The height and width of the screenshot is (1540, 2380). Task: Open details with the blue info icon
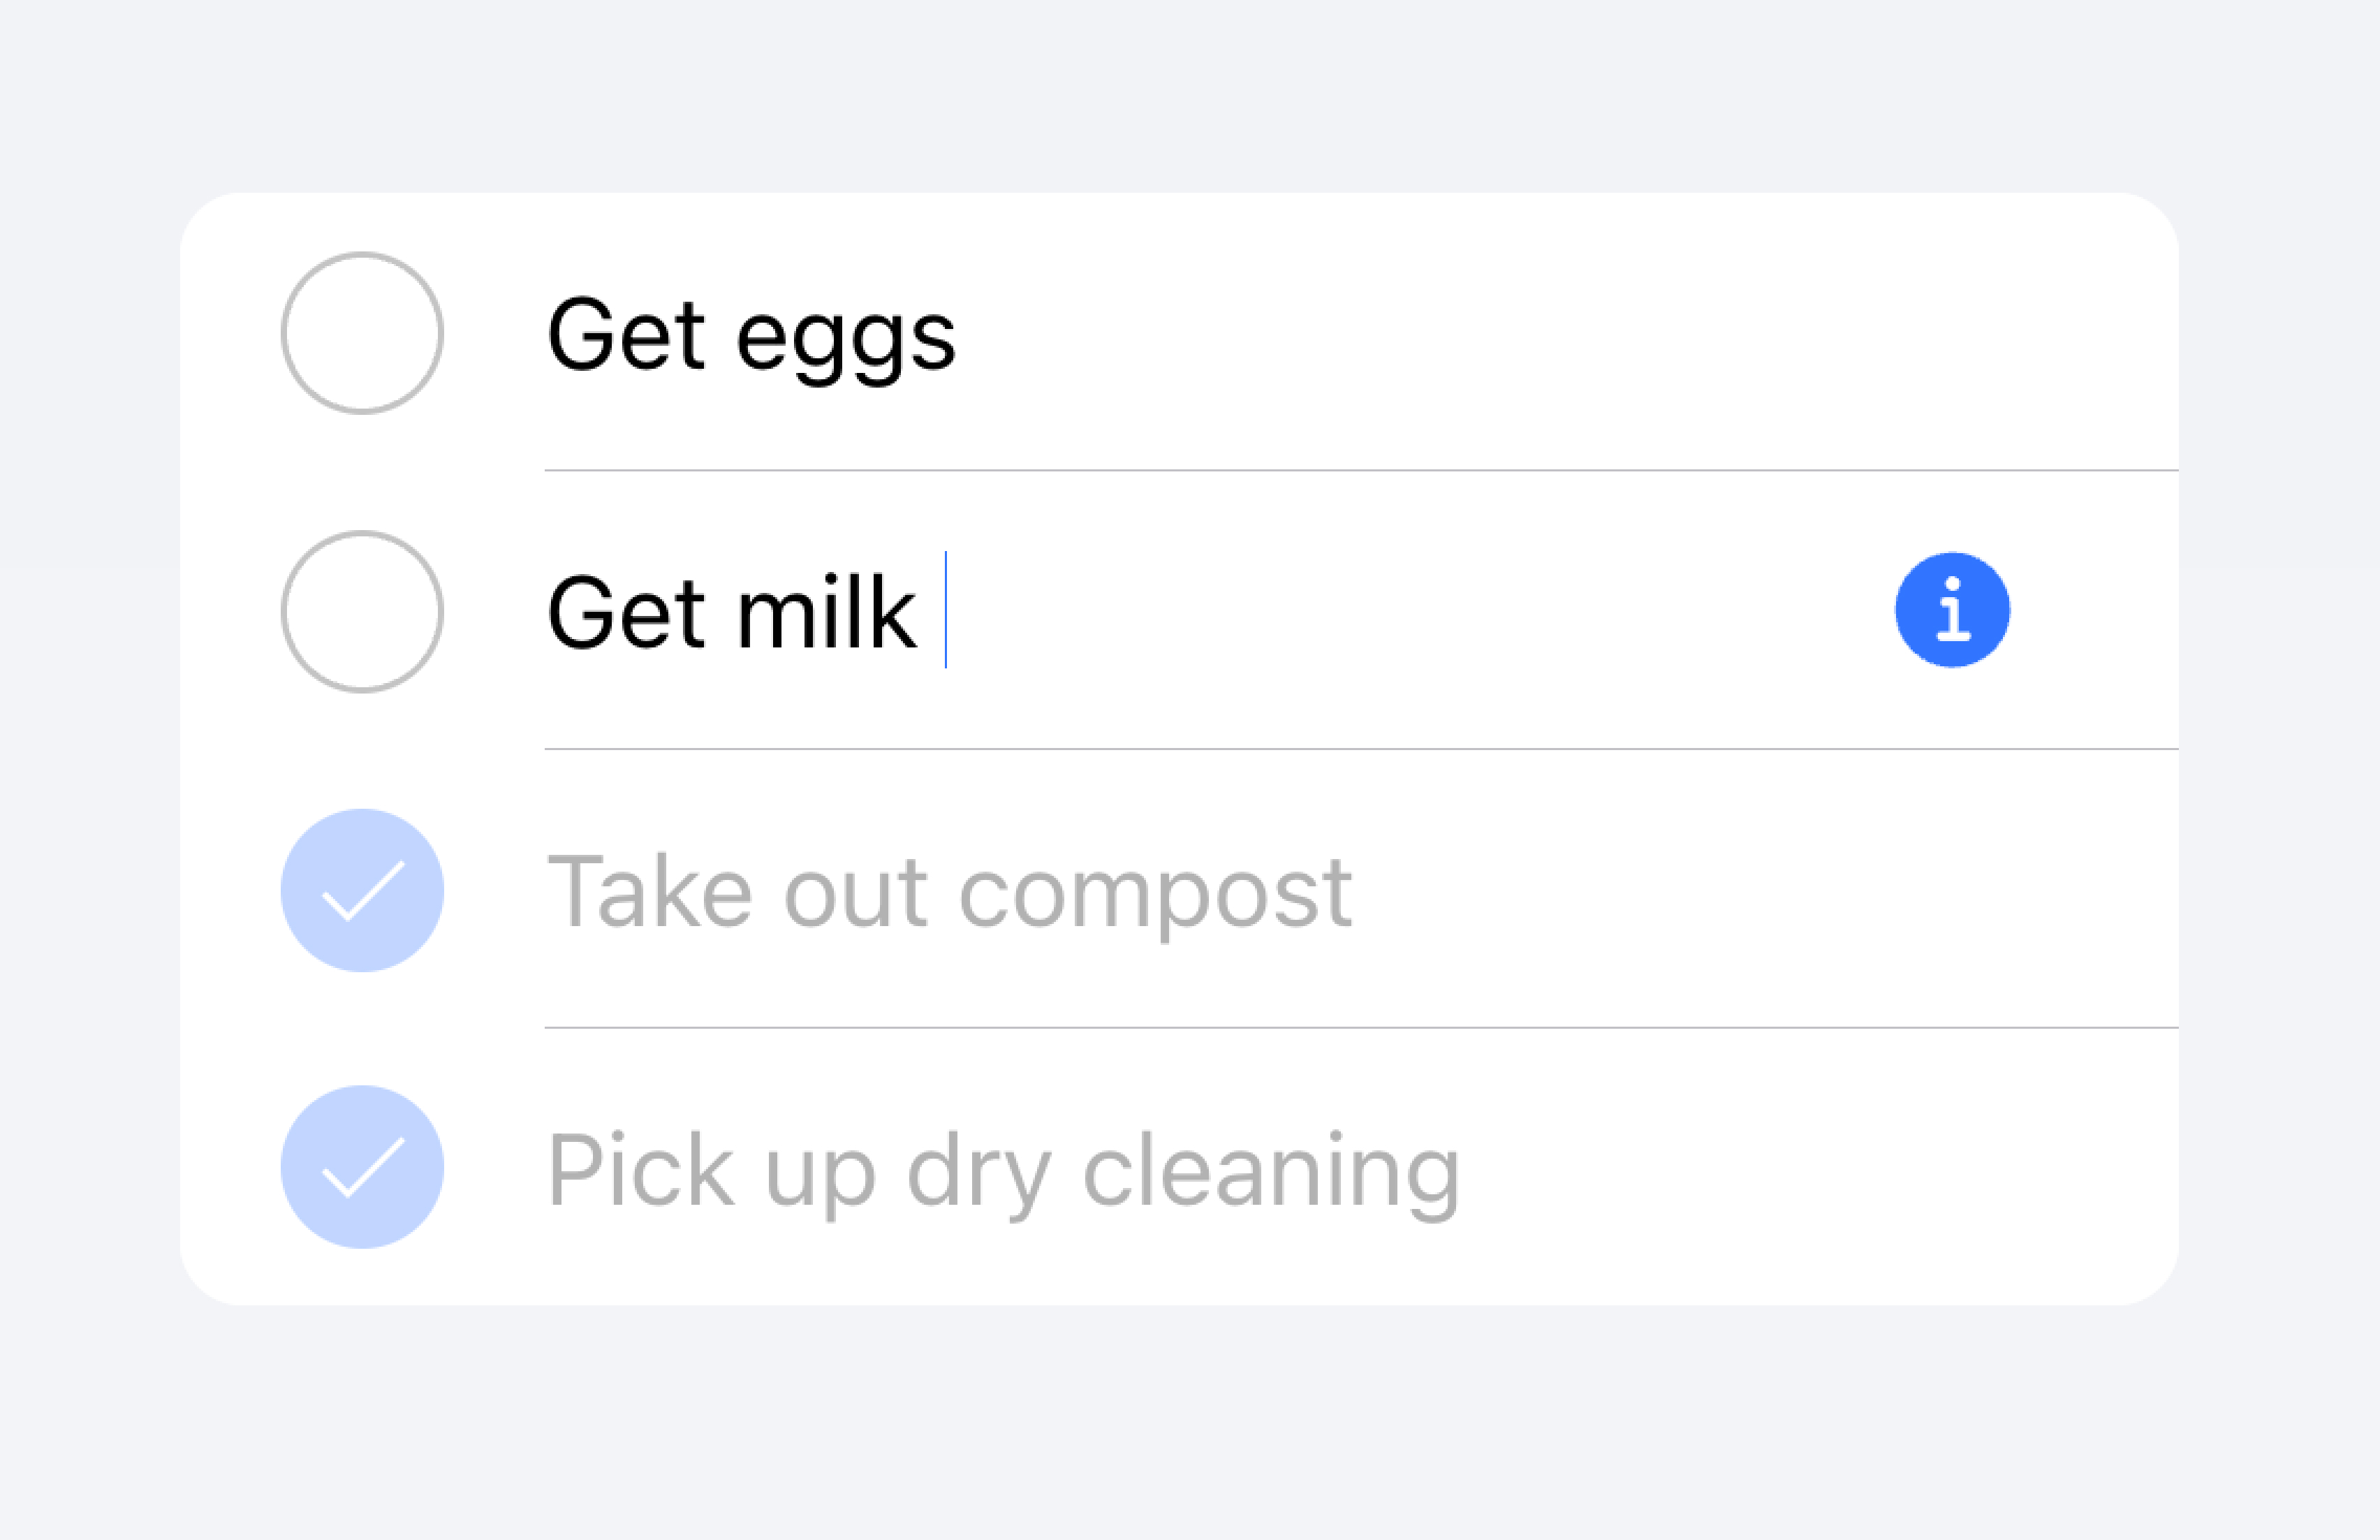1952,610
